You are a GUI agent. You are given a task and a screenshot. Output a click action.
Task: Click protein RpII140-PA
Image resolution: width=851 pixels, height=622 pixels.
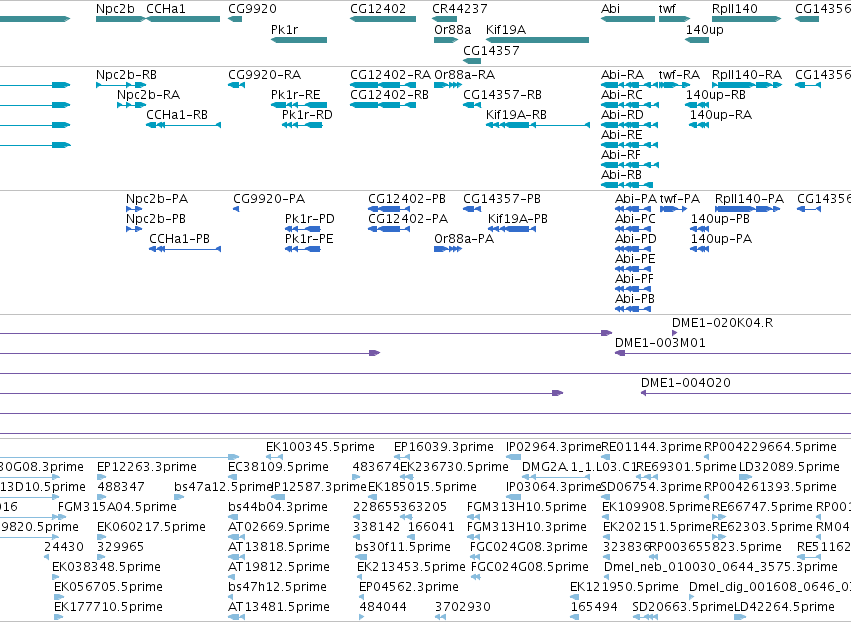click(x=747, y=208)
